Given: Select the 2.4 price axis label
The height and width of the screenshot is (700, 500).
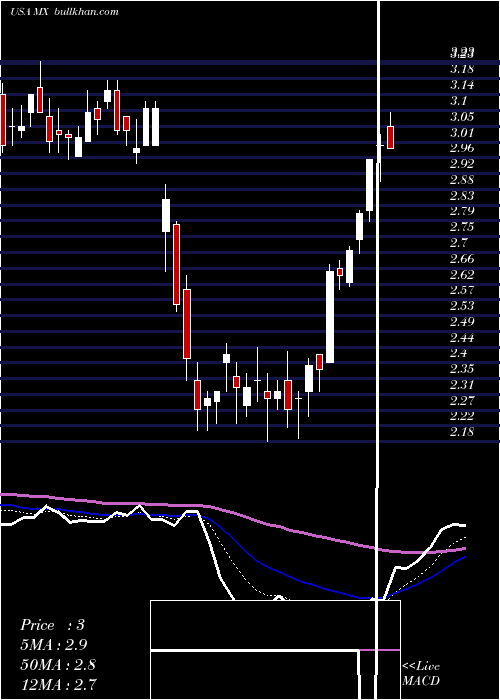Looking at the screenshot, I should coord(458,353).
